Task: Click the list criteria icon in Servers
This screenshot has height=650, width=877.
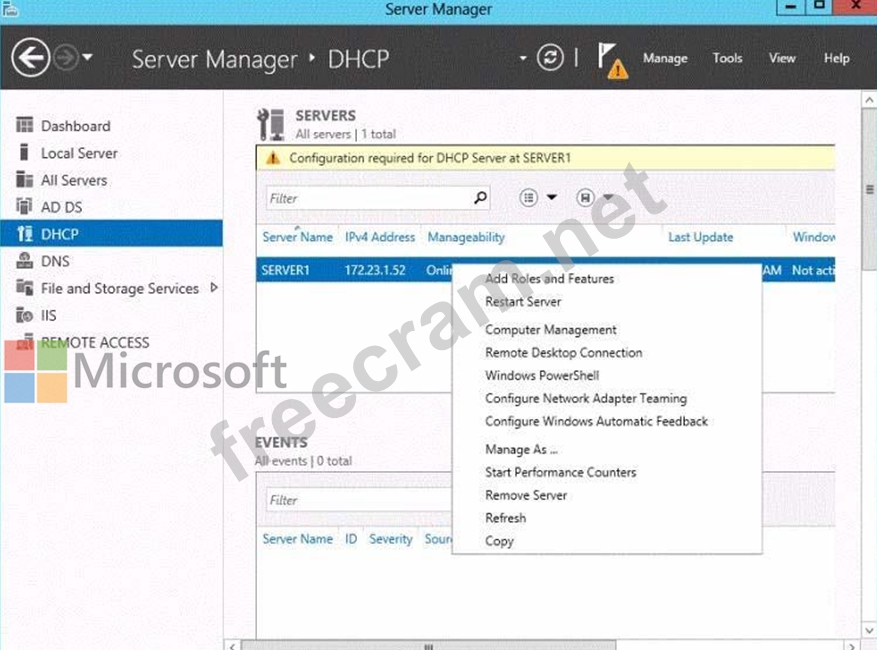Action: tap(529, 197)
